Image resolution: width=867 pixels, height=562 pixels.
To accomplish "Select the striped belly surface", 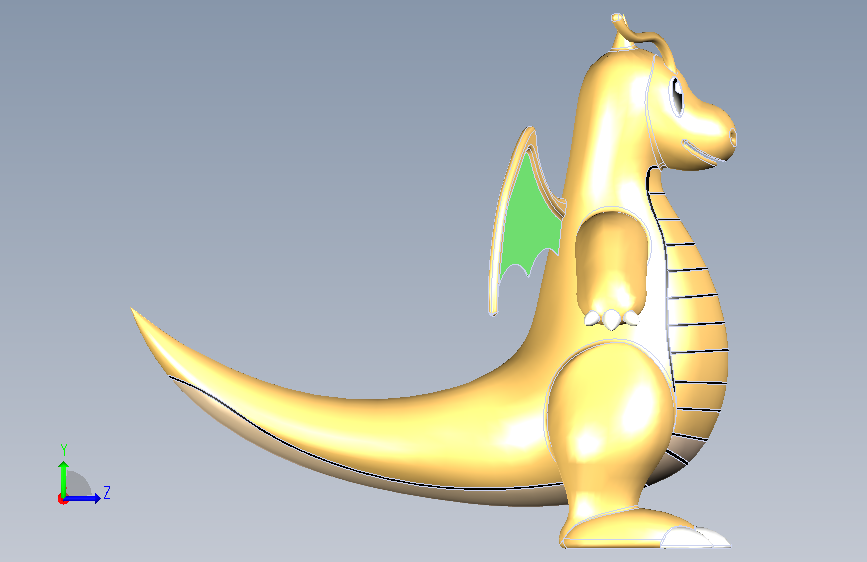I will [696, 326].
